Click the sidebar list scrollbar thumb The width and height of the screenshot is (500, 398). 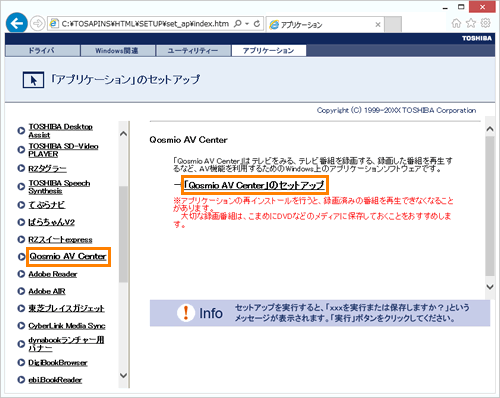pyautogui.click(x=123, y=234)
